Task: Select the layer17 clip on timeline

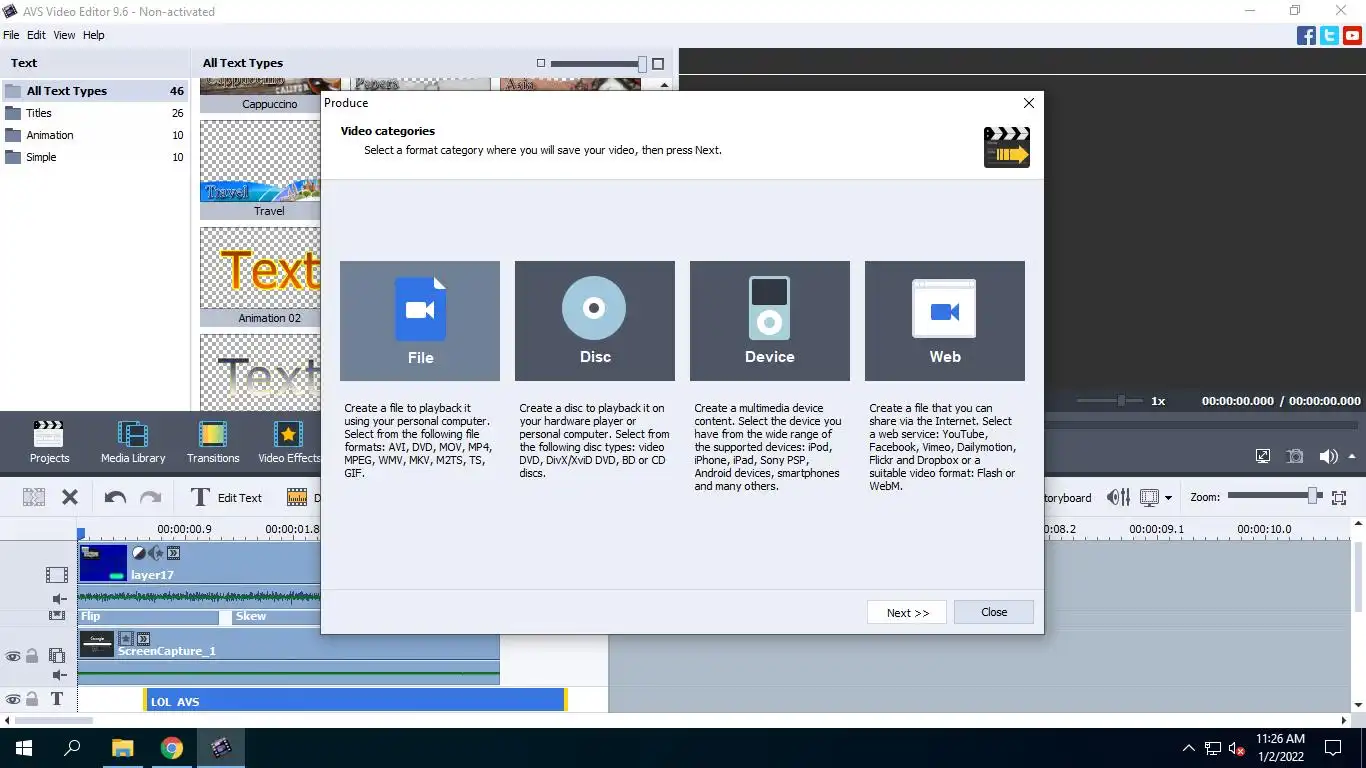Action: (199, 563)
